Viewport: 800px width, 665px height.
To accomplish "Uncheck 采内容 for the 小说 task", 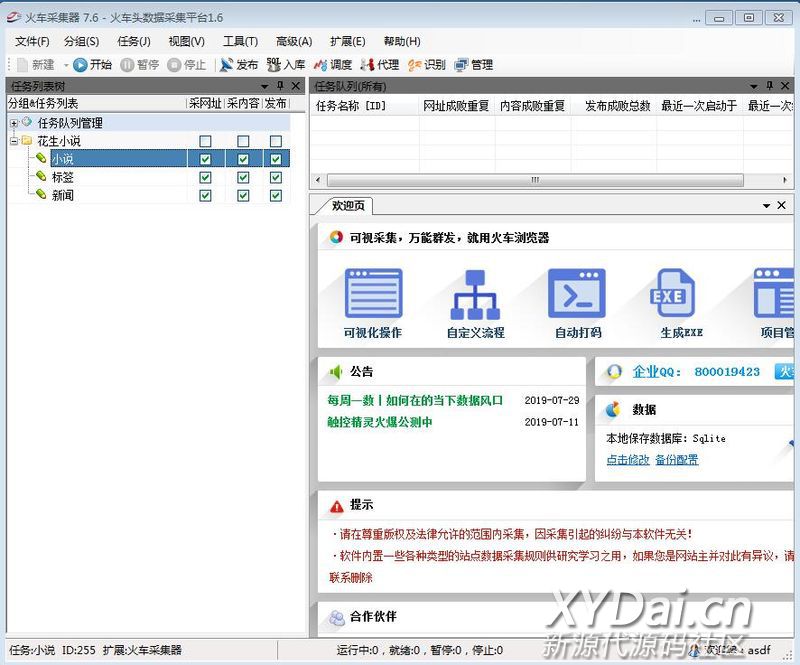I will coord(243,159).
